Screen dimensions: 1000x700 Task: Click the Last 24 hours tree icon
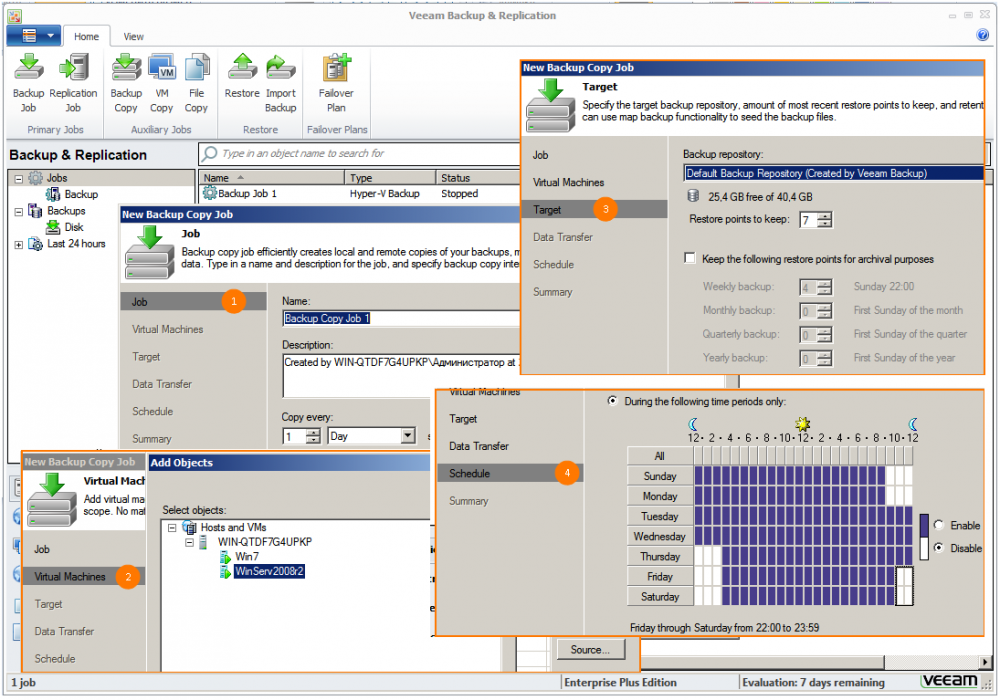click(36, 244)
